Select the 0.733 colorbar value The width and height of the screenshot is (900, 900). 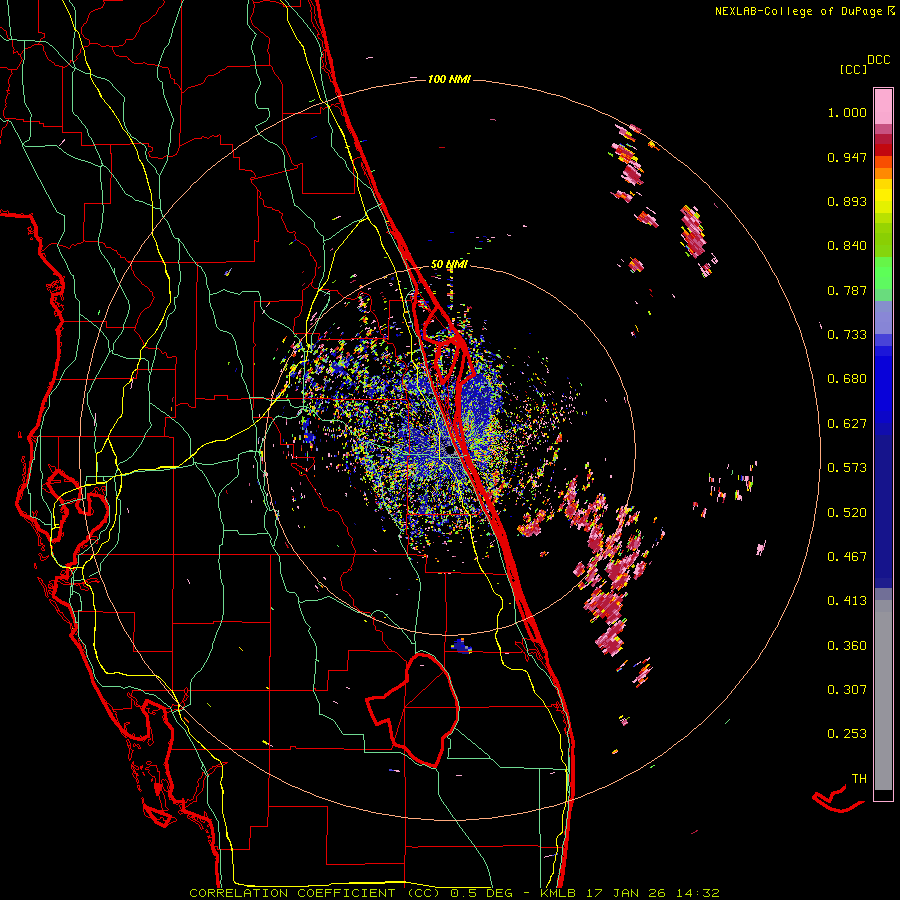847,335
